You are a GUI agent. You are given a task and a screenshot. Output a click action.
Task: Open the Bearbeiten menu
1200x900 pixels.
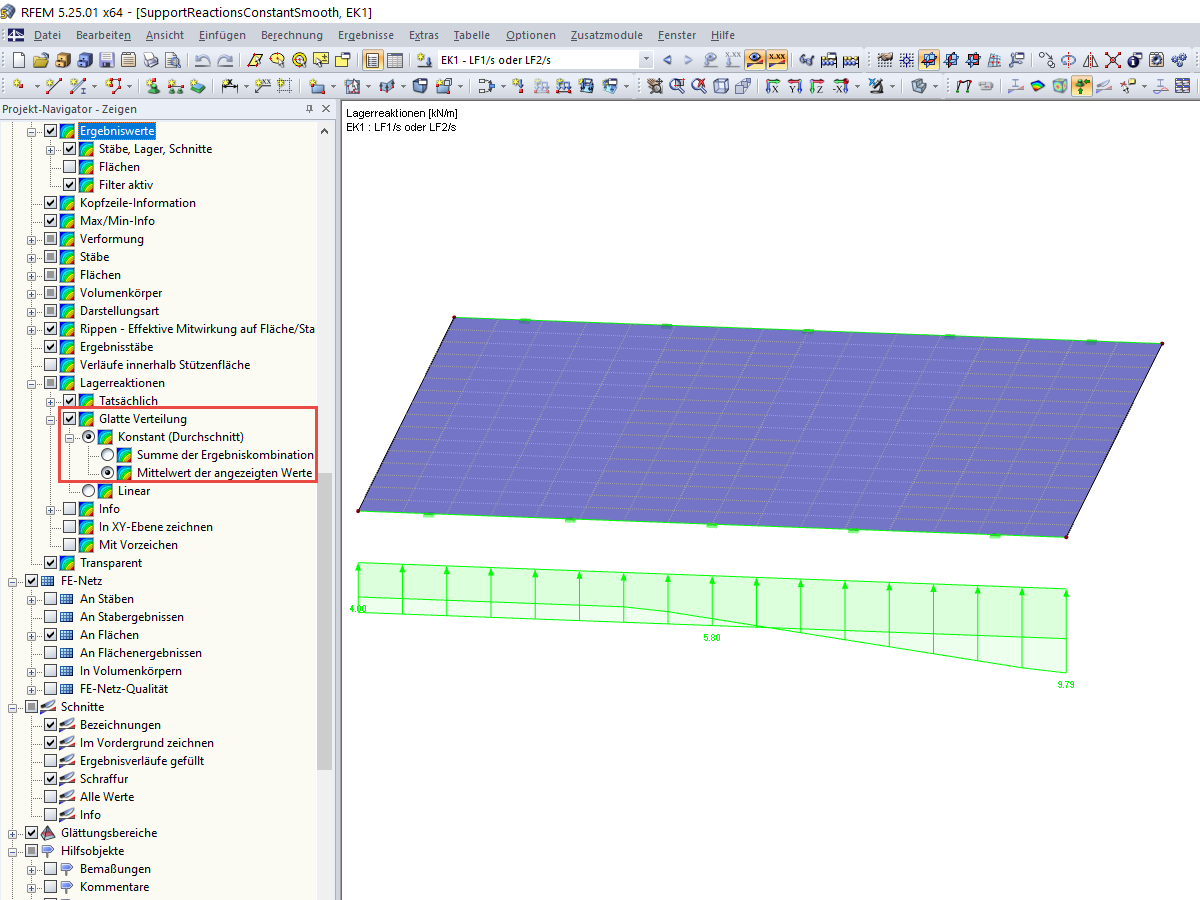coord(103,35)
